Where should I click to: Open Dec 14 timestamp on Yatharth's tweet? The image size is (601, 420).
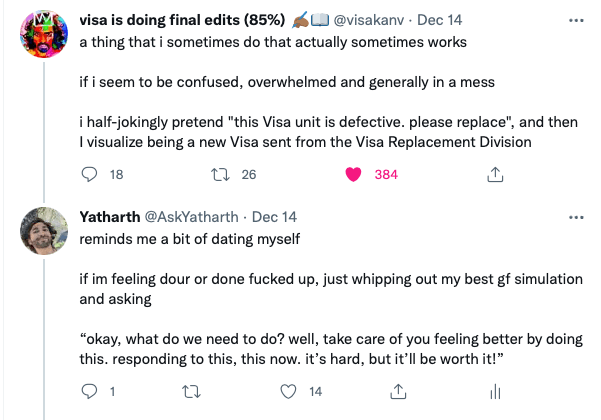[275, 217]
